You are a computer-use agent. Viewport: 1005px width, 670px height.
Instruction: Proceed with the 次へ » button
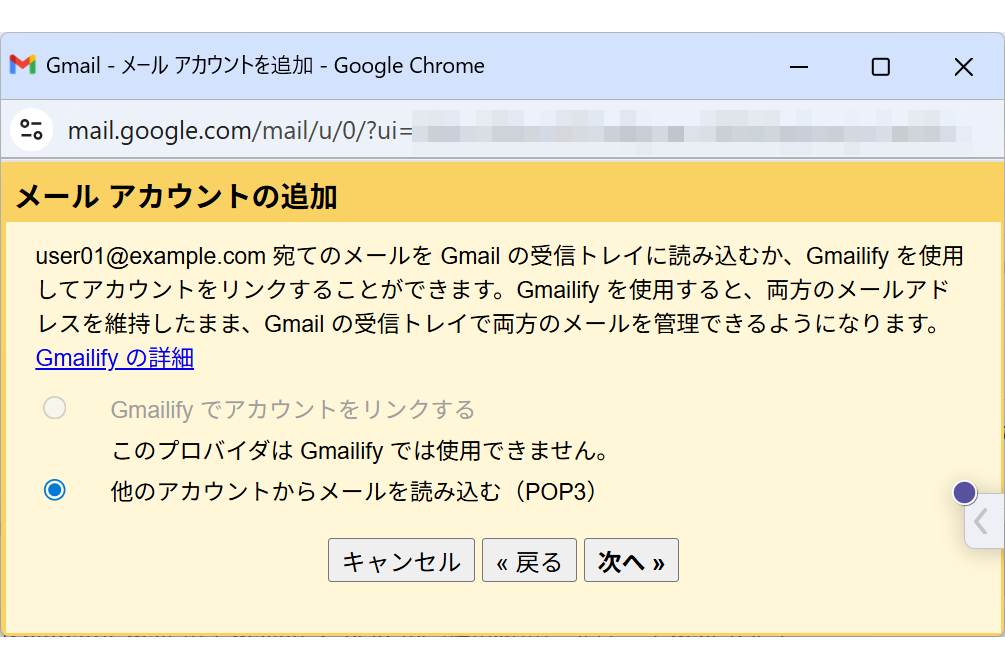coord(631,561)
